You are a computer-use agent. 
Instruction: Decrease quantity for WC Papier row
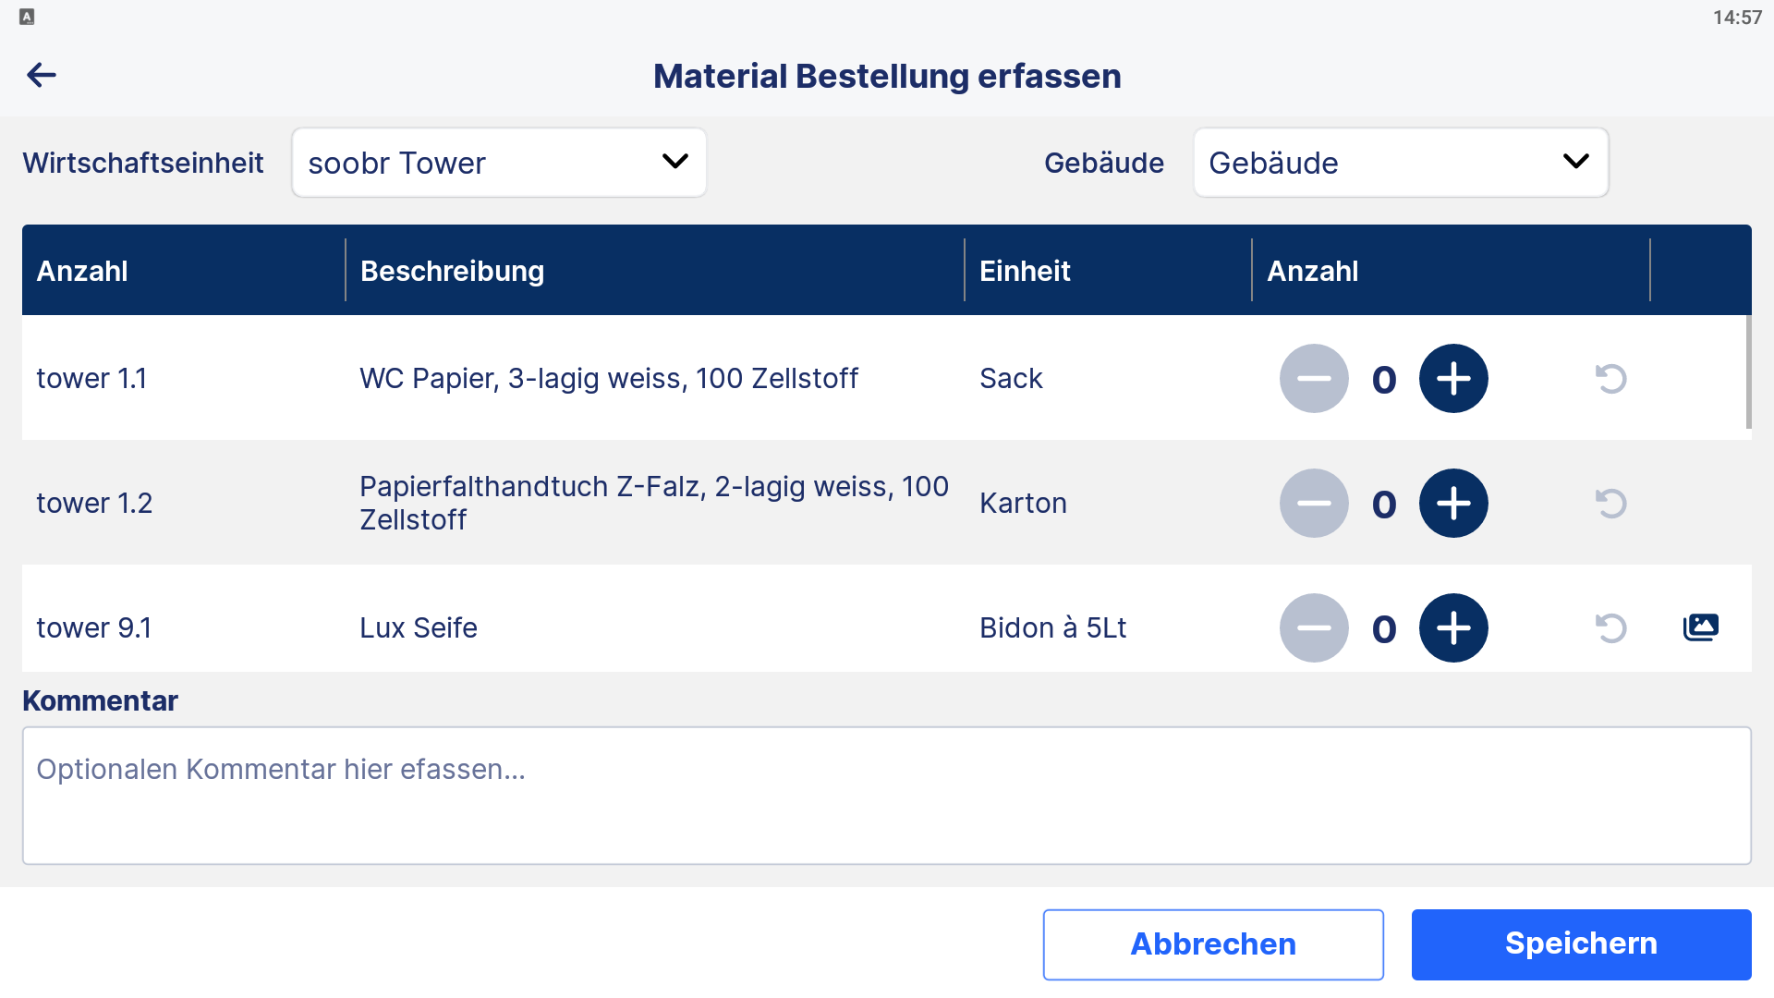(1314, 379)
